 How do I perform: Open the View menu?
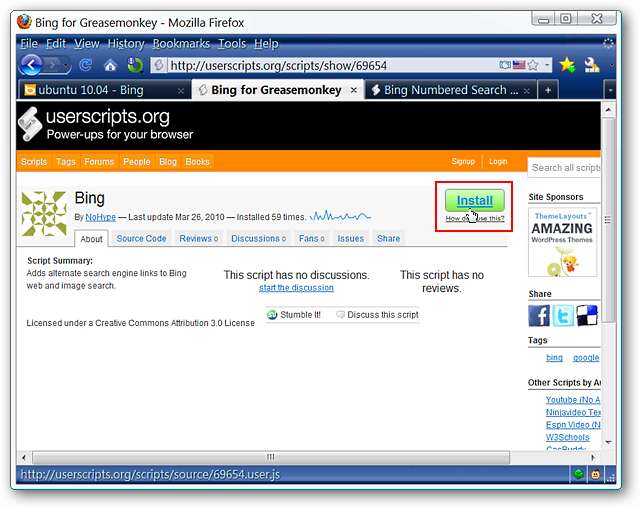tap(87, 43)
